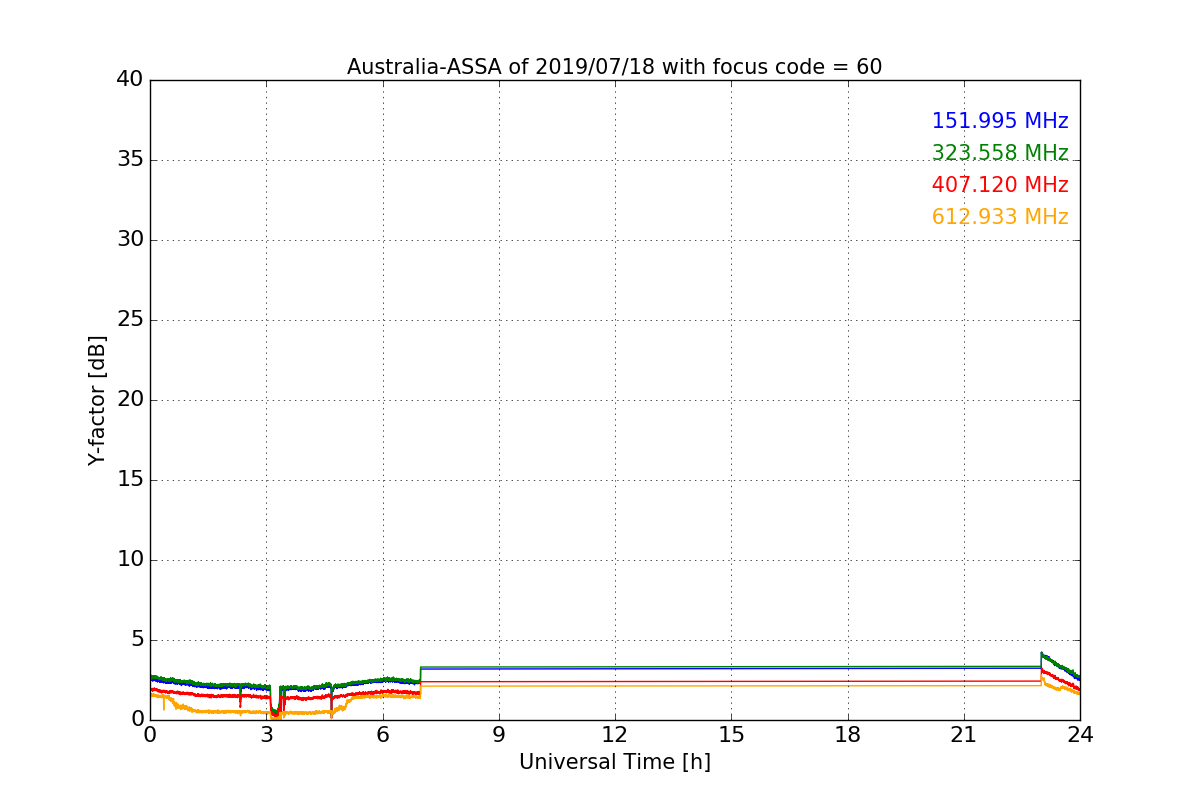Click the 'Y-factor [dB]' axis label
This screenshot has width=1200, height=800.
97,400
